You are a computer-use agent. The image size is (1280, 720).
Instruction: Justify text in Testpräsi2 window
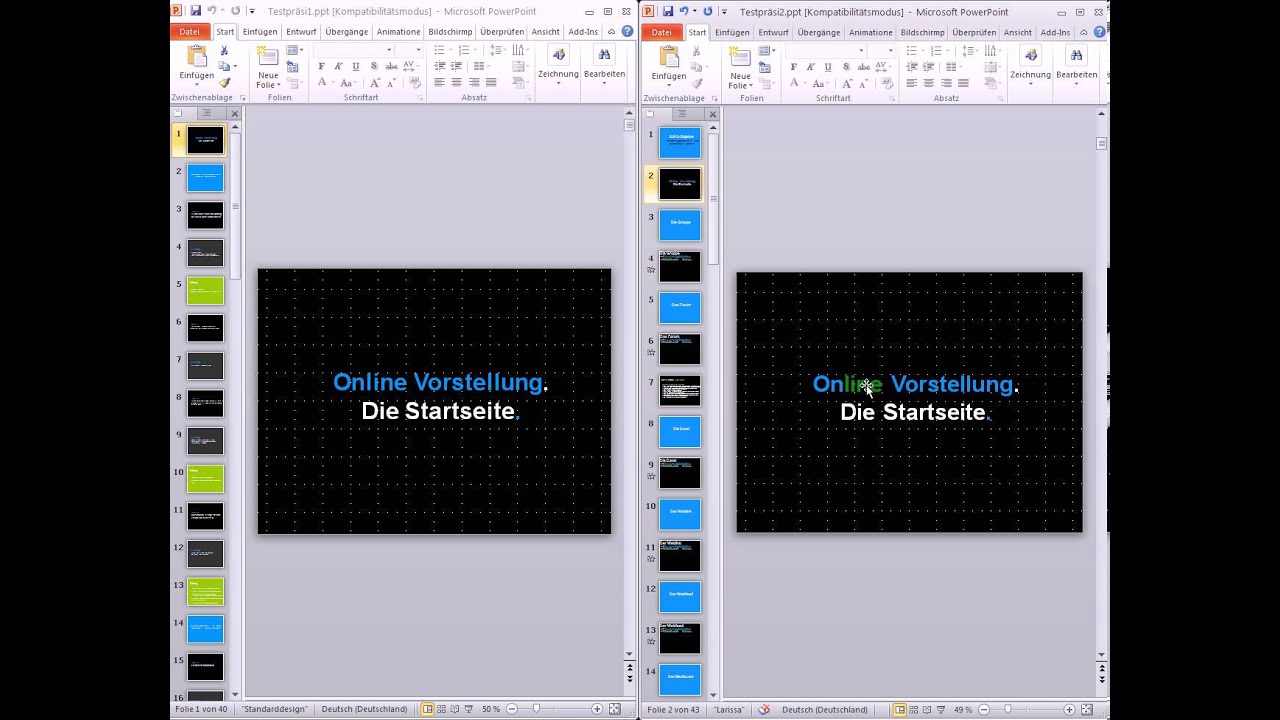coord(963,83)
